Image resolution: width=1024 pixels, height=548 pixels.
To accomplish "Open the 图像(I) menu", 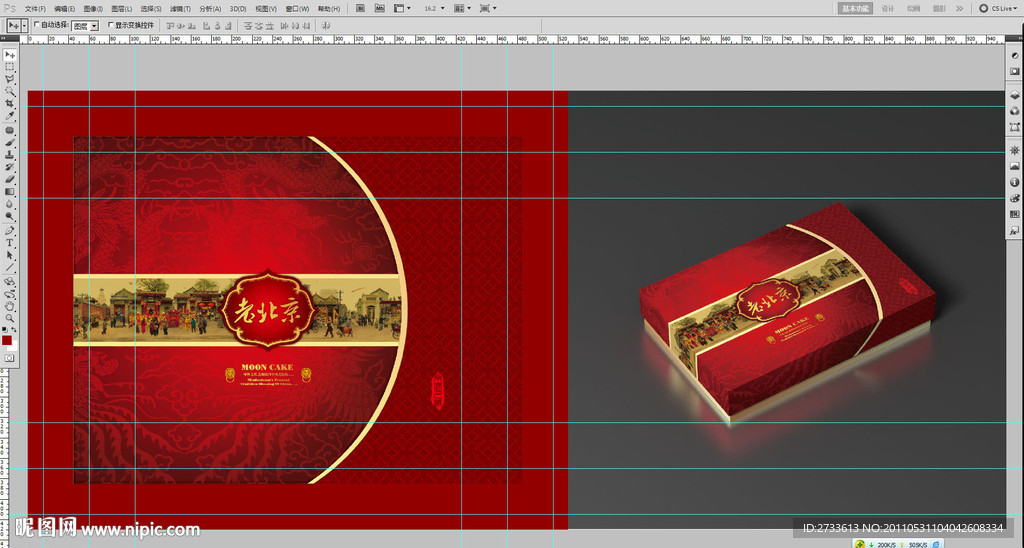I will coord(93,8).
